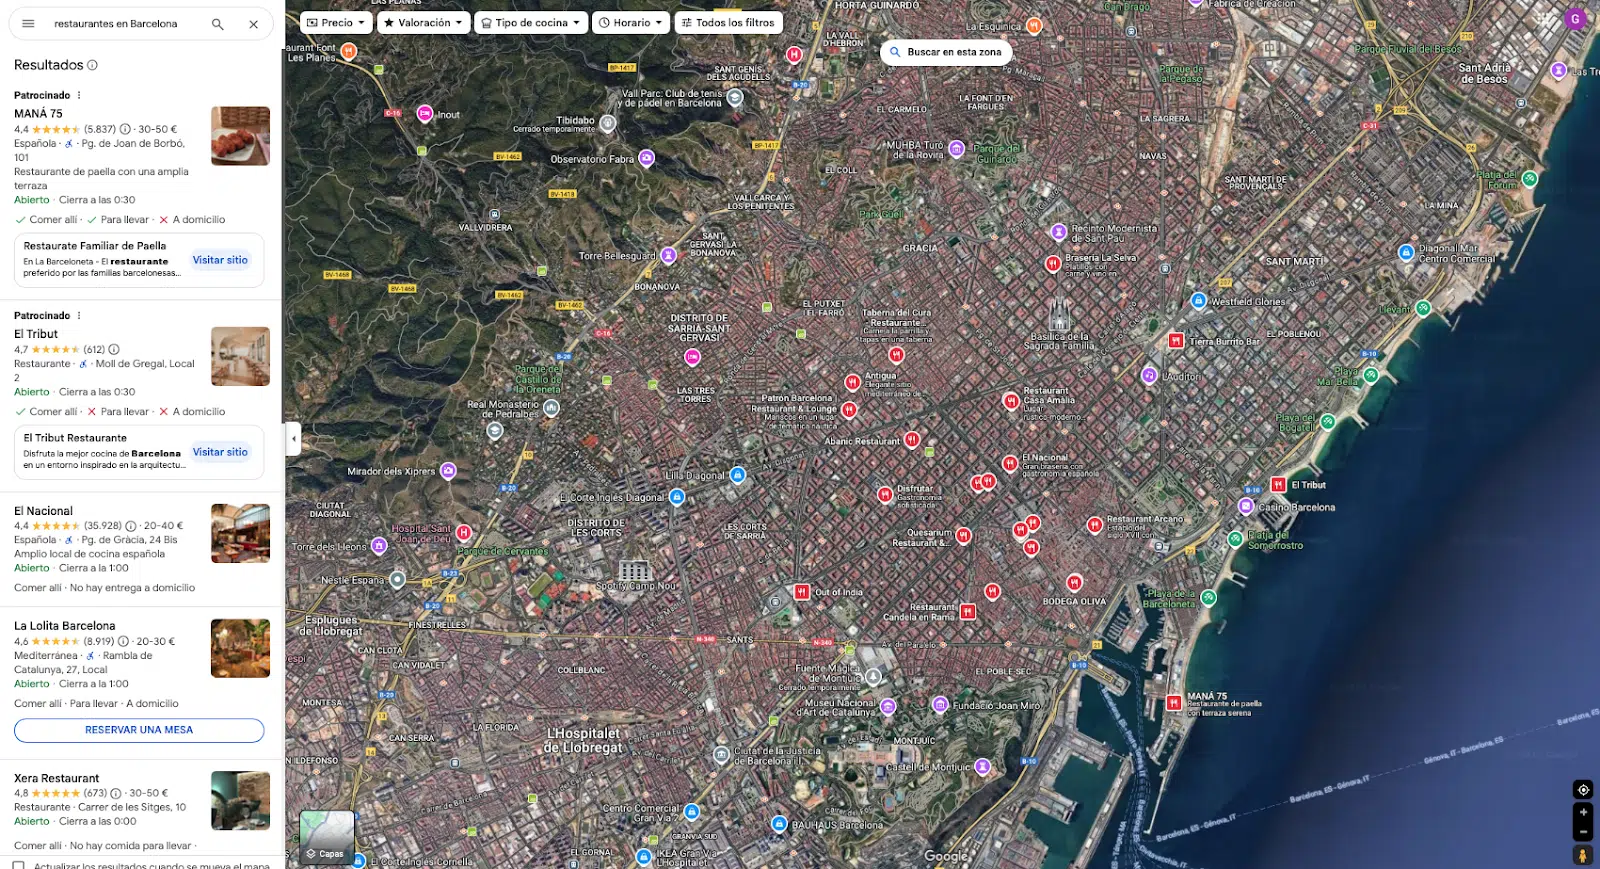Zoom out the map with minus button
The height and width of the screenshot is (869, 1600).
pyautogui.click(x=1583, y=831)
